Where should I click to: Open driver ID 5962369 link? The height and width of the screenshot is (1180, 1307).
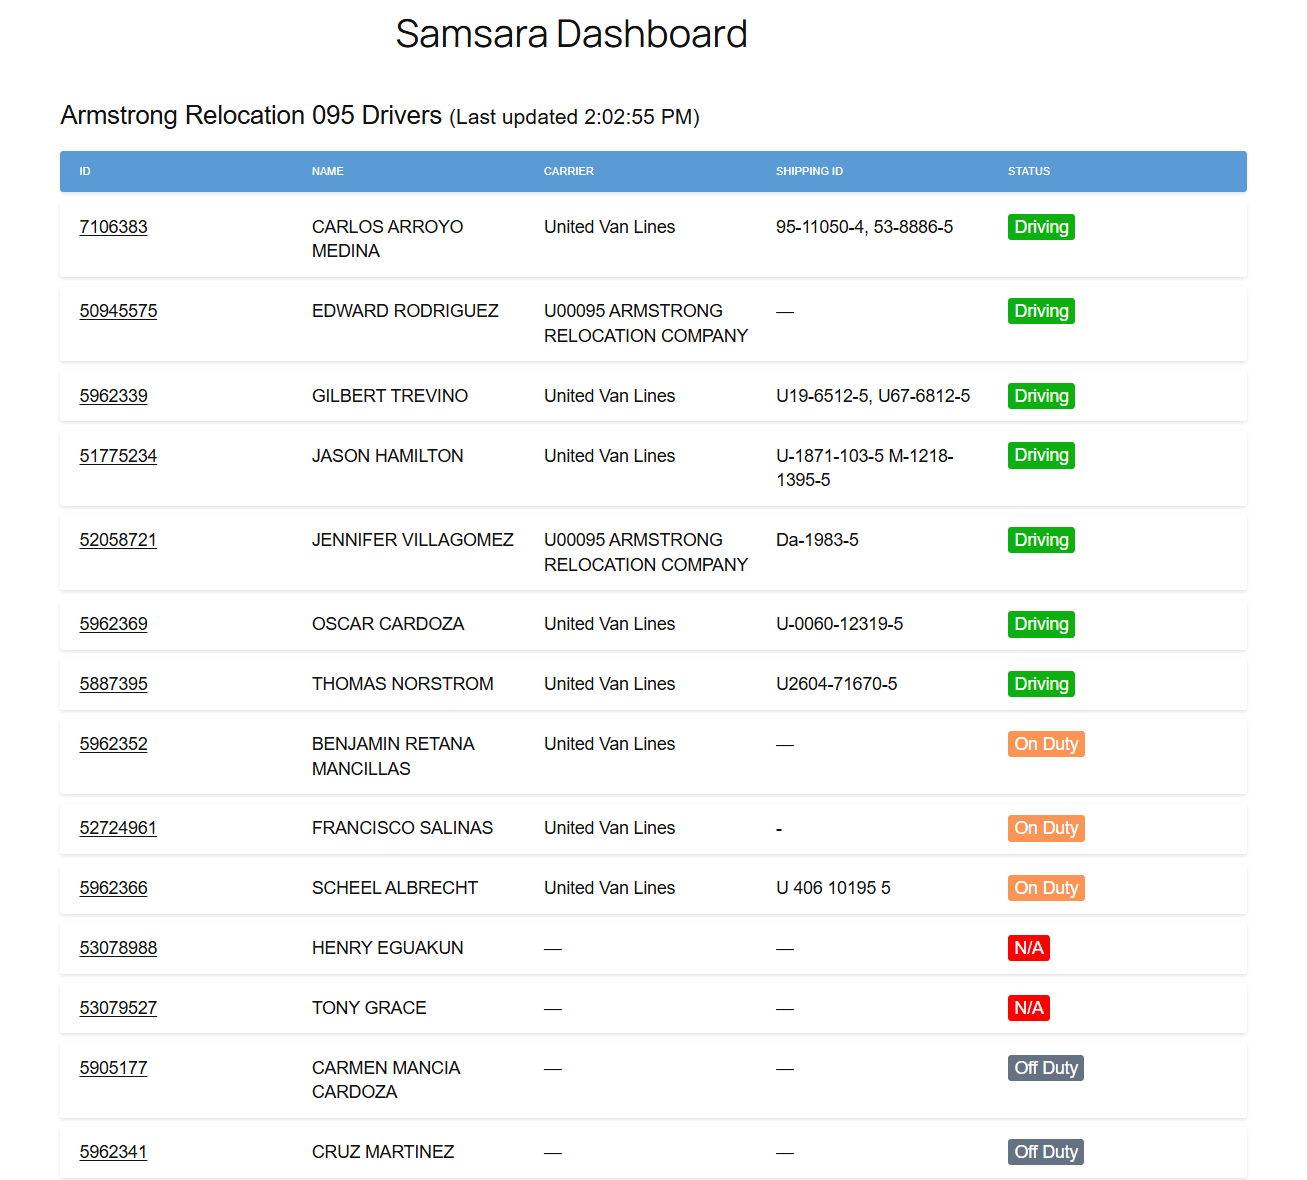[113, 624]
